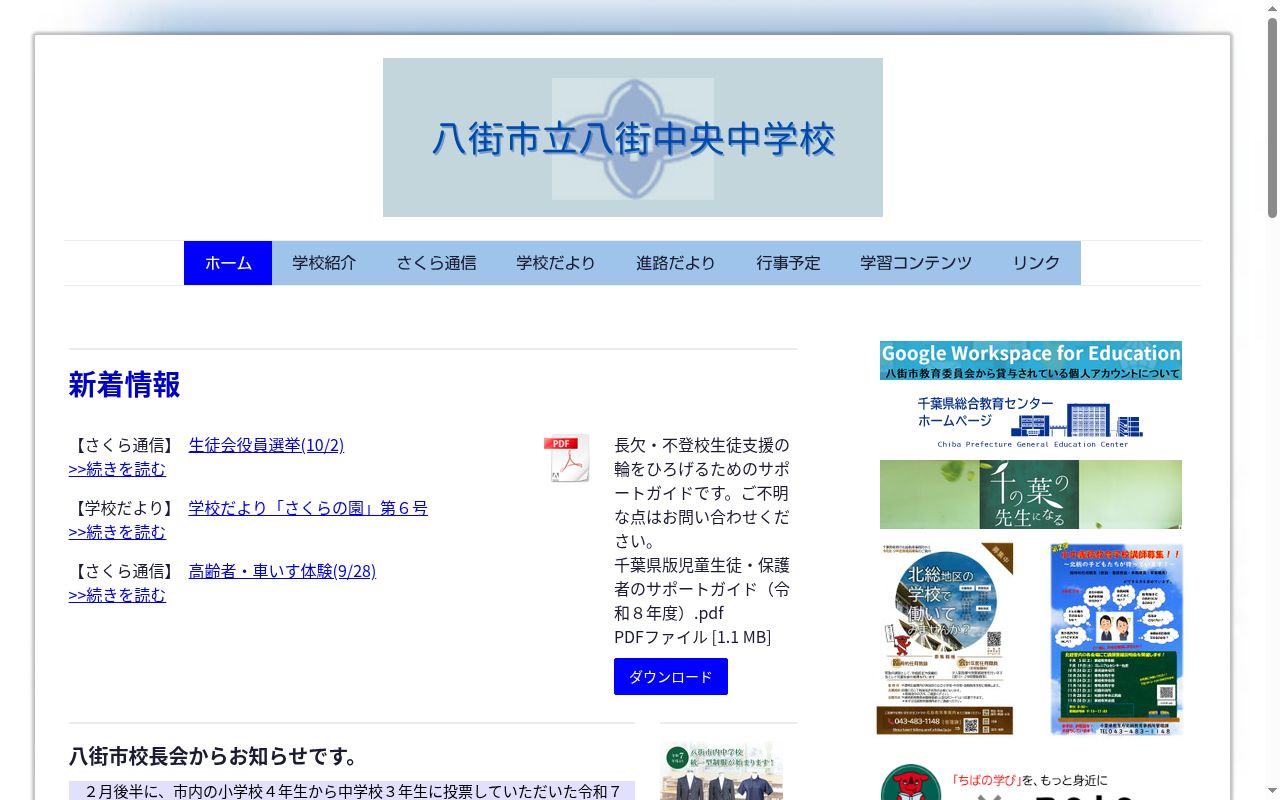The image size is (1280, 800).
Task: Open the 進路だより menu item
Action: click(x=676, y=263)
